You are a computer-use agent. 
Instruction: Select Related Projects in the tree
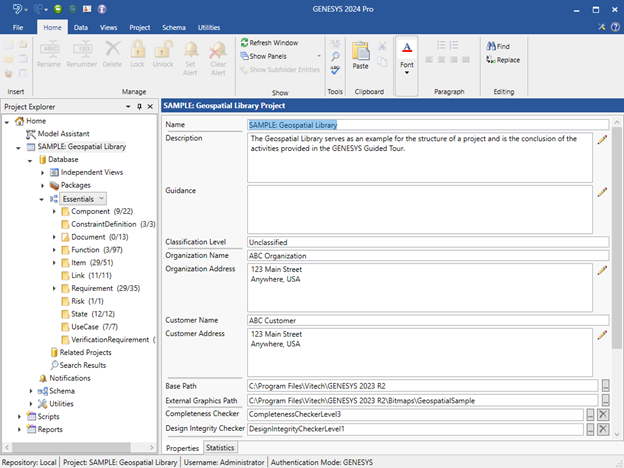point(85,353)
